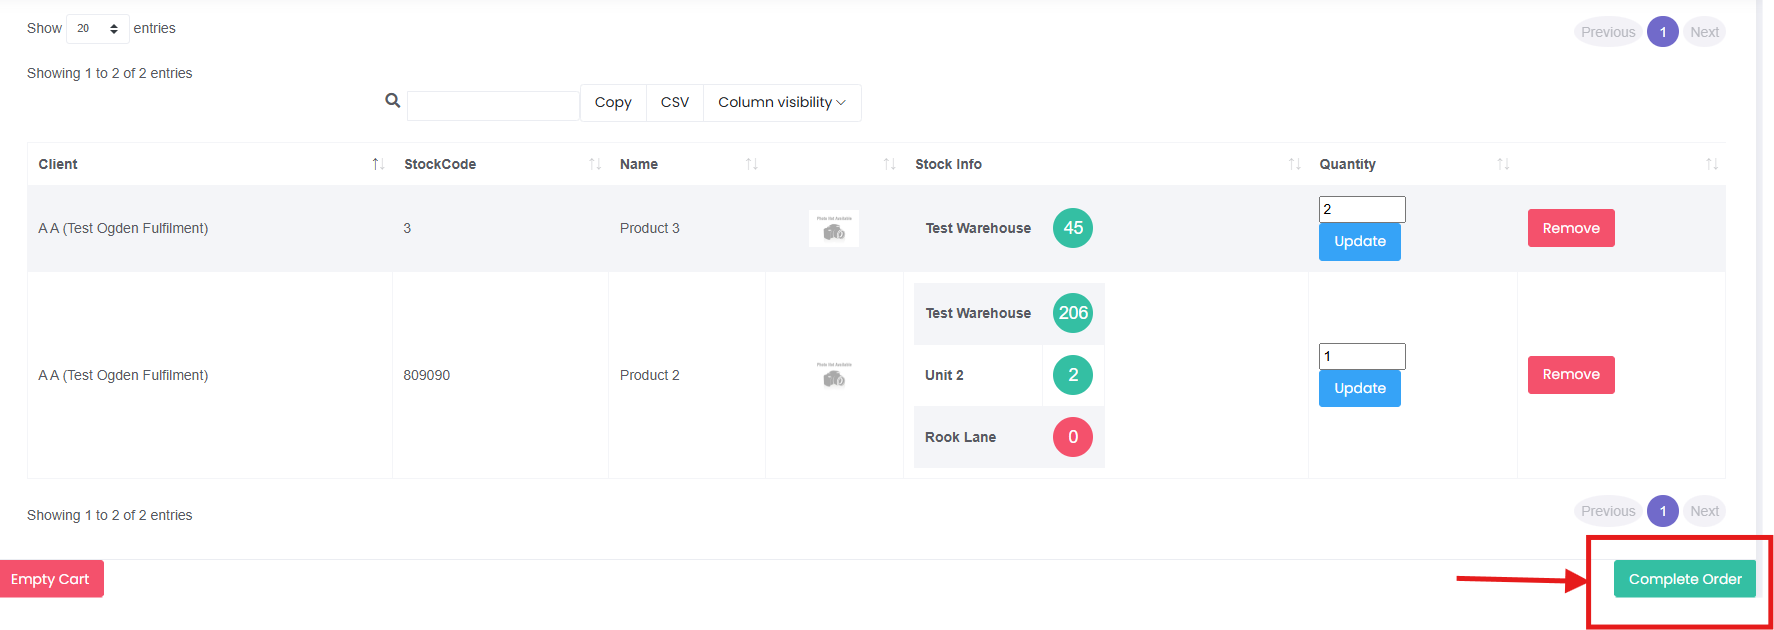The image size is (1774, 630).
Task: Open the Show entries count dropdown
Action: (x=97, y=29)
